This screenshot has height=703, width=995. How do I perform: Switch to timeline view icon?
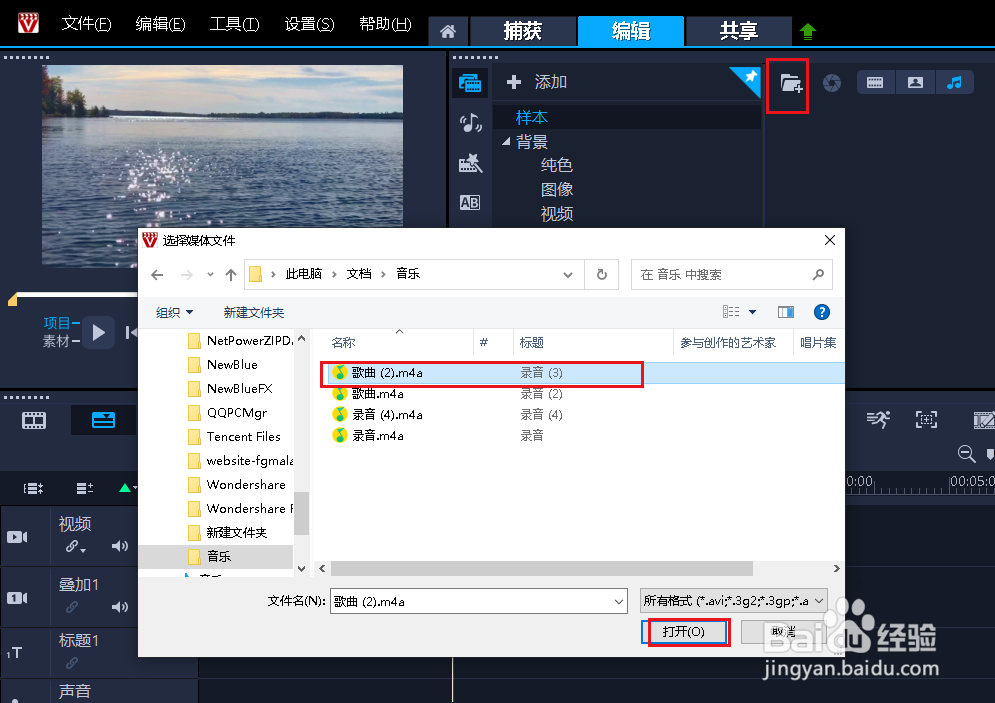tap(103, 420)
